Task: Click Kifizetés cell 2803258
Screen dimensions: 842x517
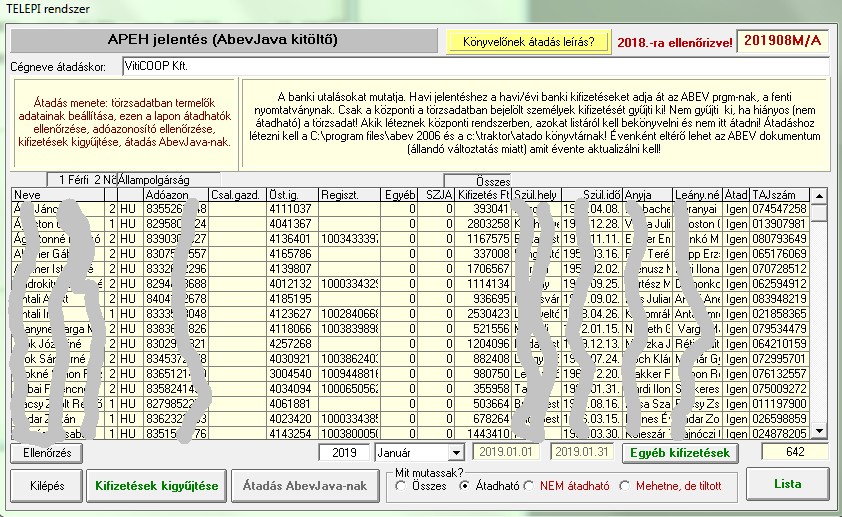Action: (x=483, y=224)
